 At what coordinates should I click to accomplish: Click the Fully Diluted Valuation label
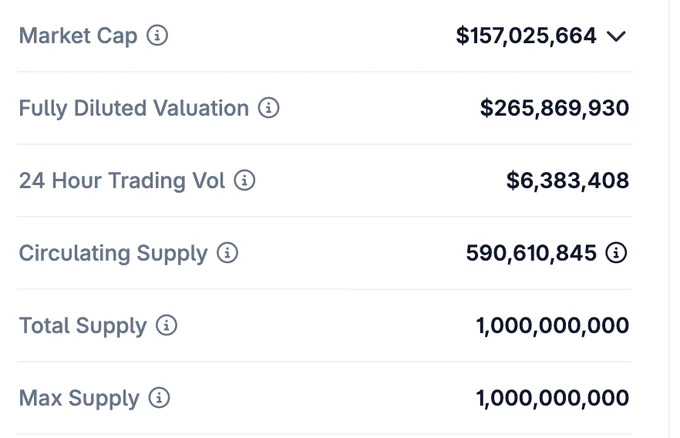tap(134, 108)
